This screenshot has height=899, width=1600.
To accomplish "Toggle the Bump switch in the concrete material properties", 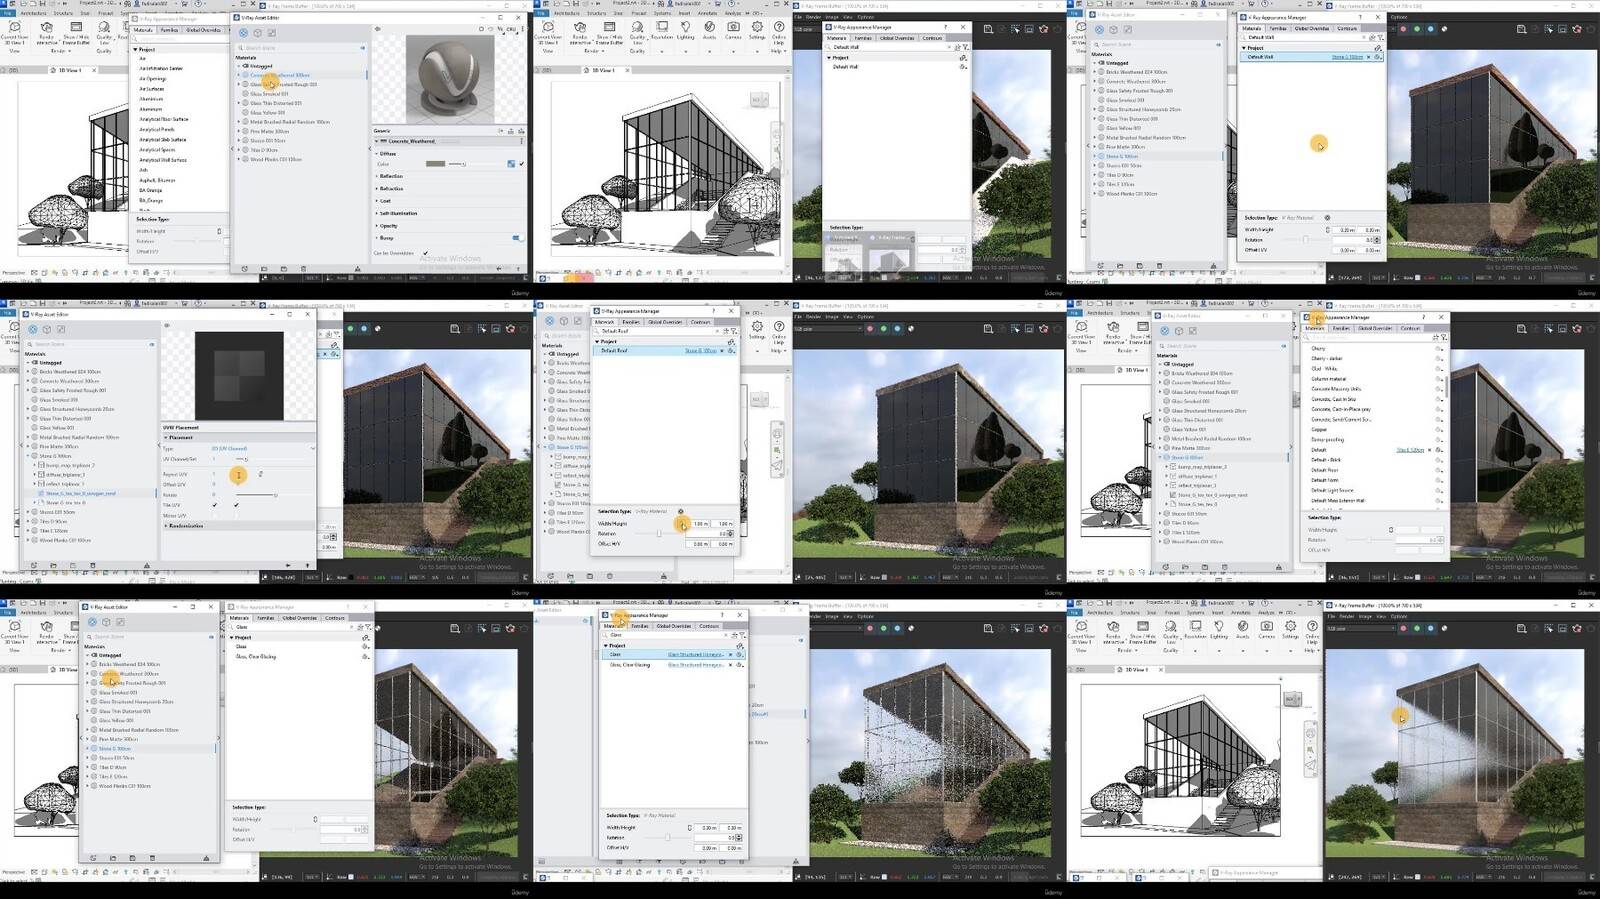I will pyautogui.click(x=517, y=238).
